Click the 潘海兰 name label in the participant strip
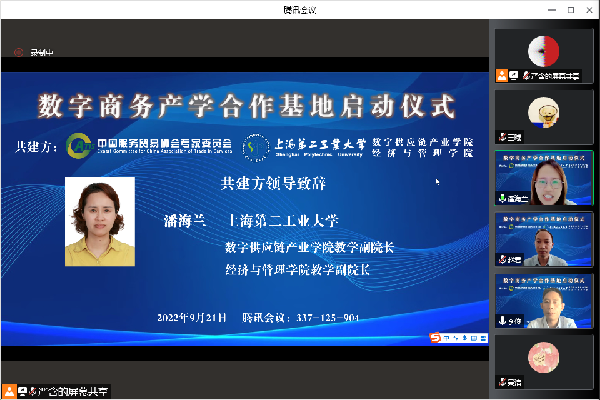The width and height of the screenshot is (600, 400). pyautogui.click(x=518, y=199)
